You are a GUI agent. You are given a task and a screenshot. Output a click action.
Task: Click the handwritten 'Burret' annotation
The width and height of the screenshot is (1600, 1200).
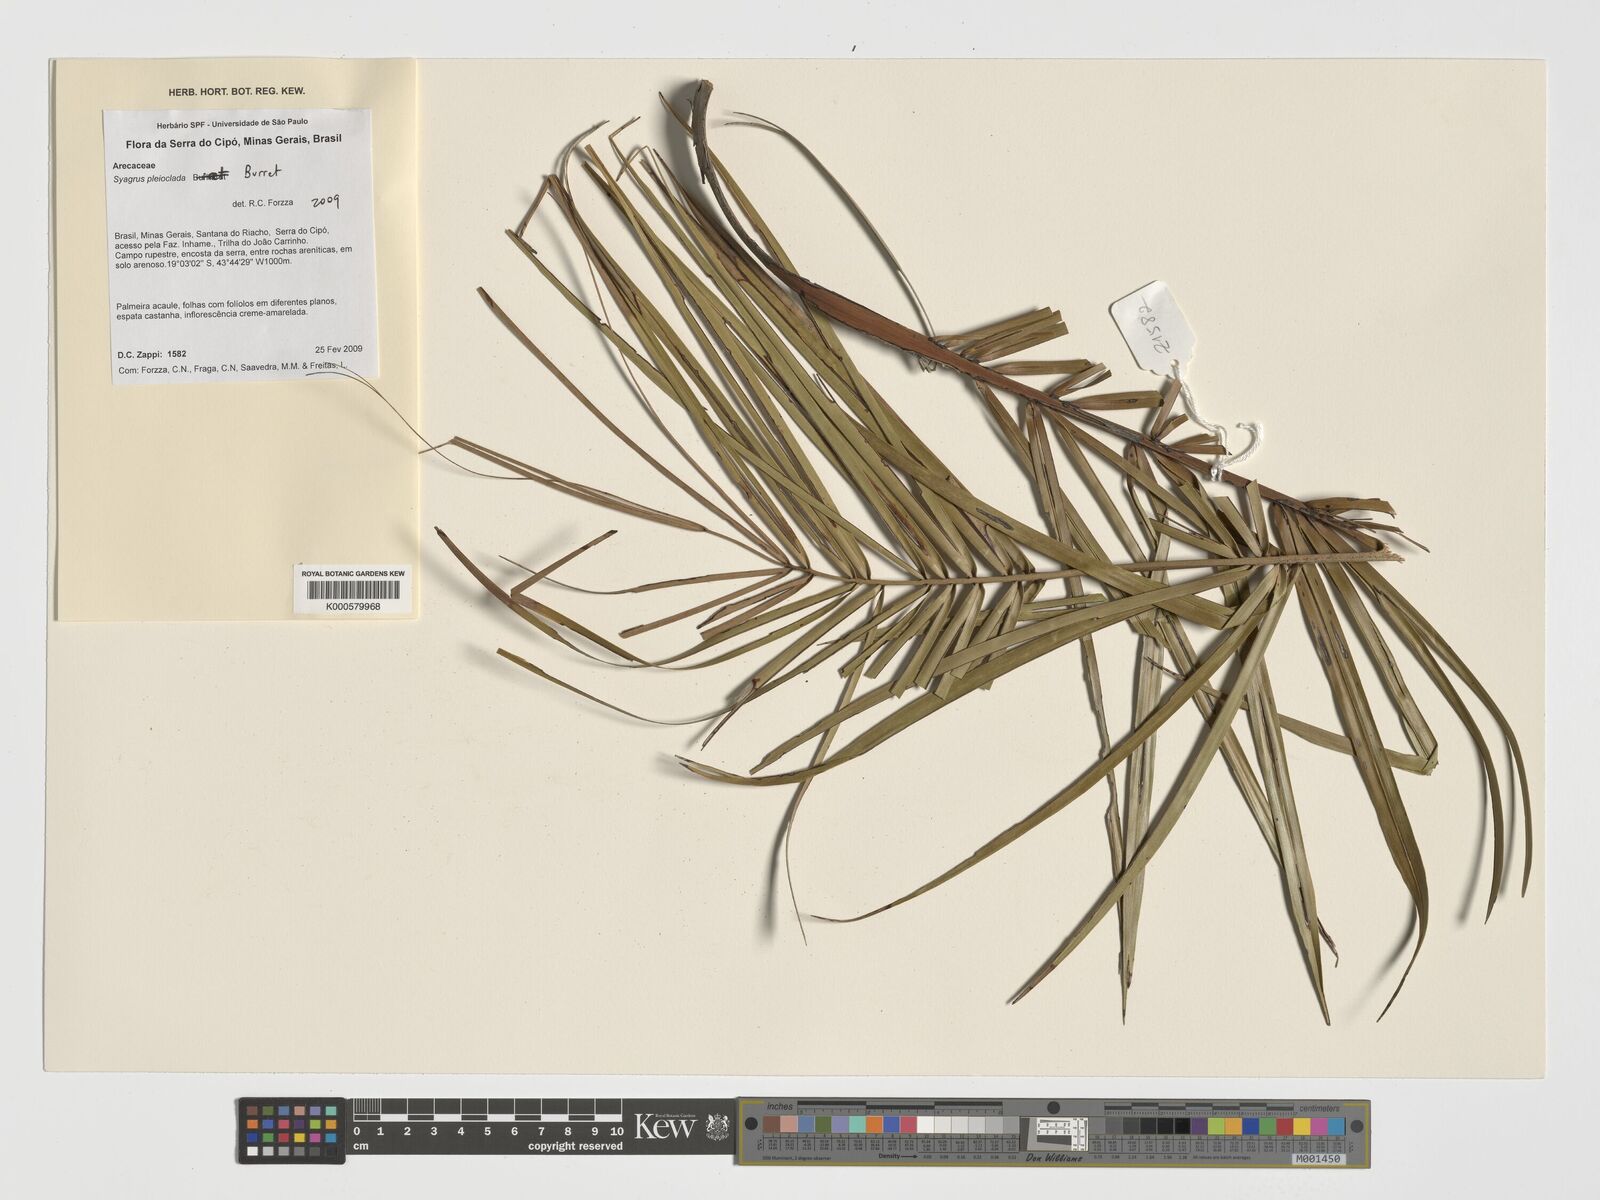(265, 171)
